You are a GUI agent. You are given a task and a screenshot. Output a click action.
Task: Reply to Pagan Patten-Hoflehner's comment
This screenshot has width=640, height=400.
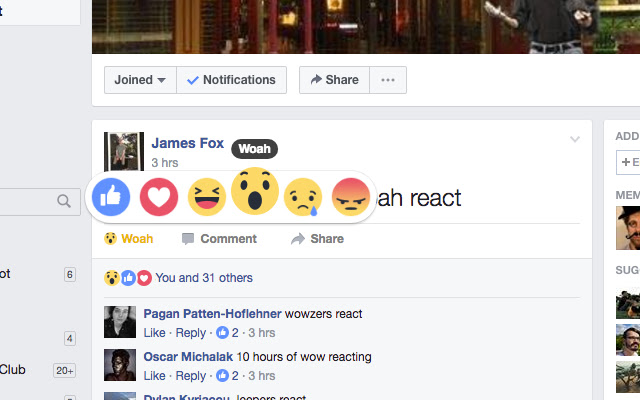coord(191,333)
